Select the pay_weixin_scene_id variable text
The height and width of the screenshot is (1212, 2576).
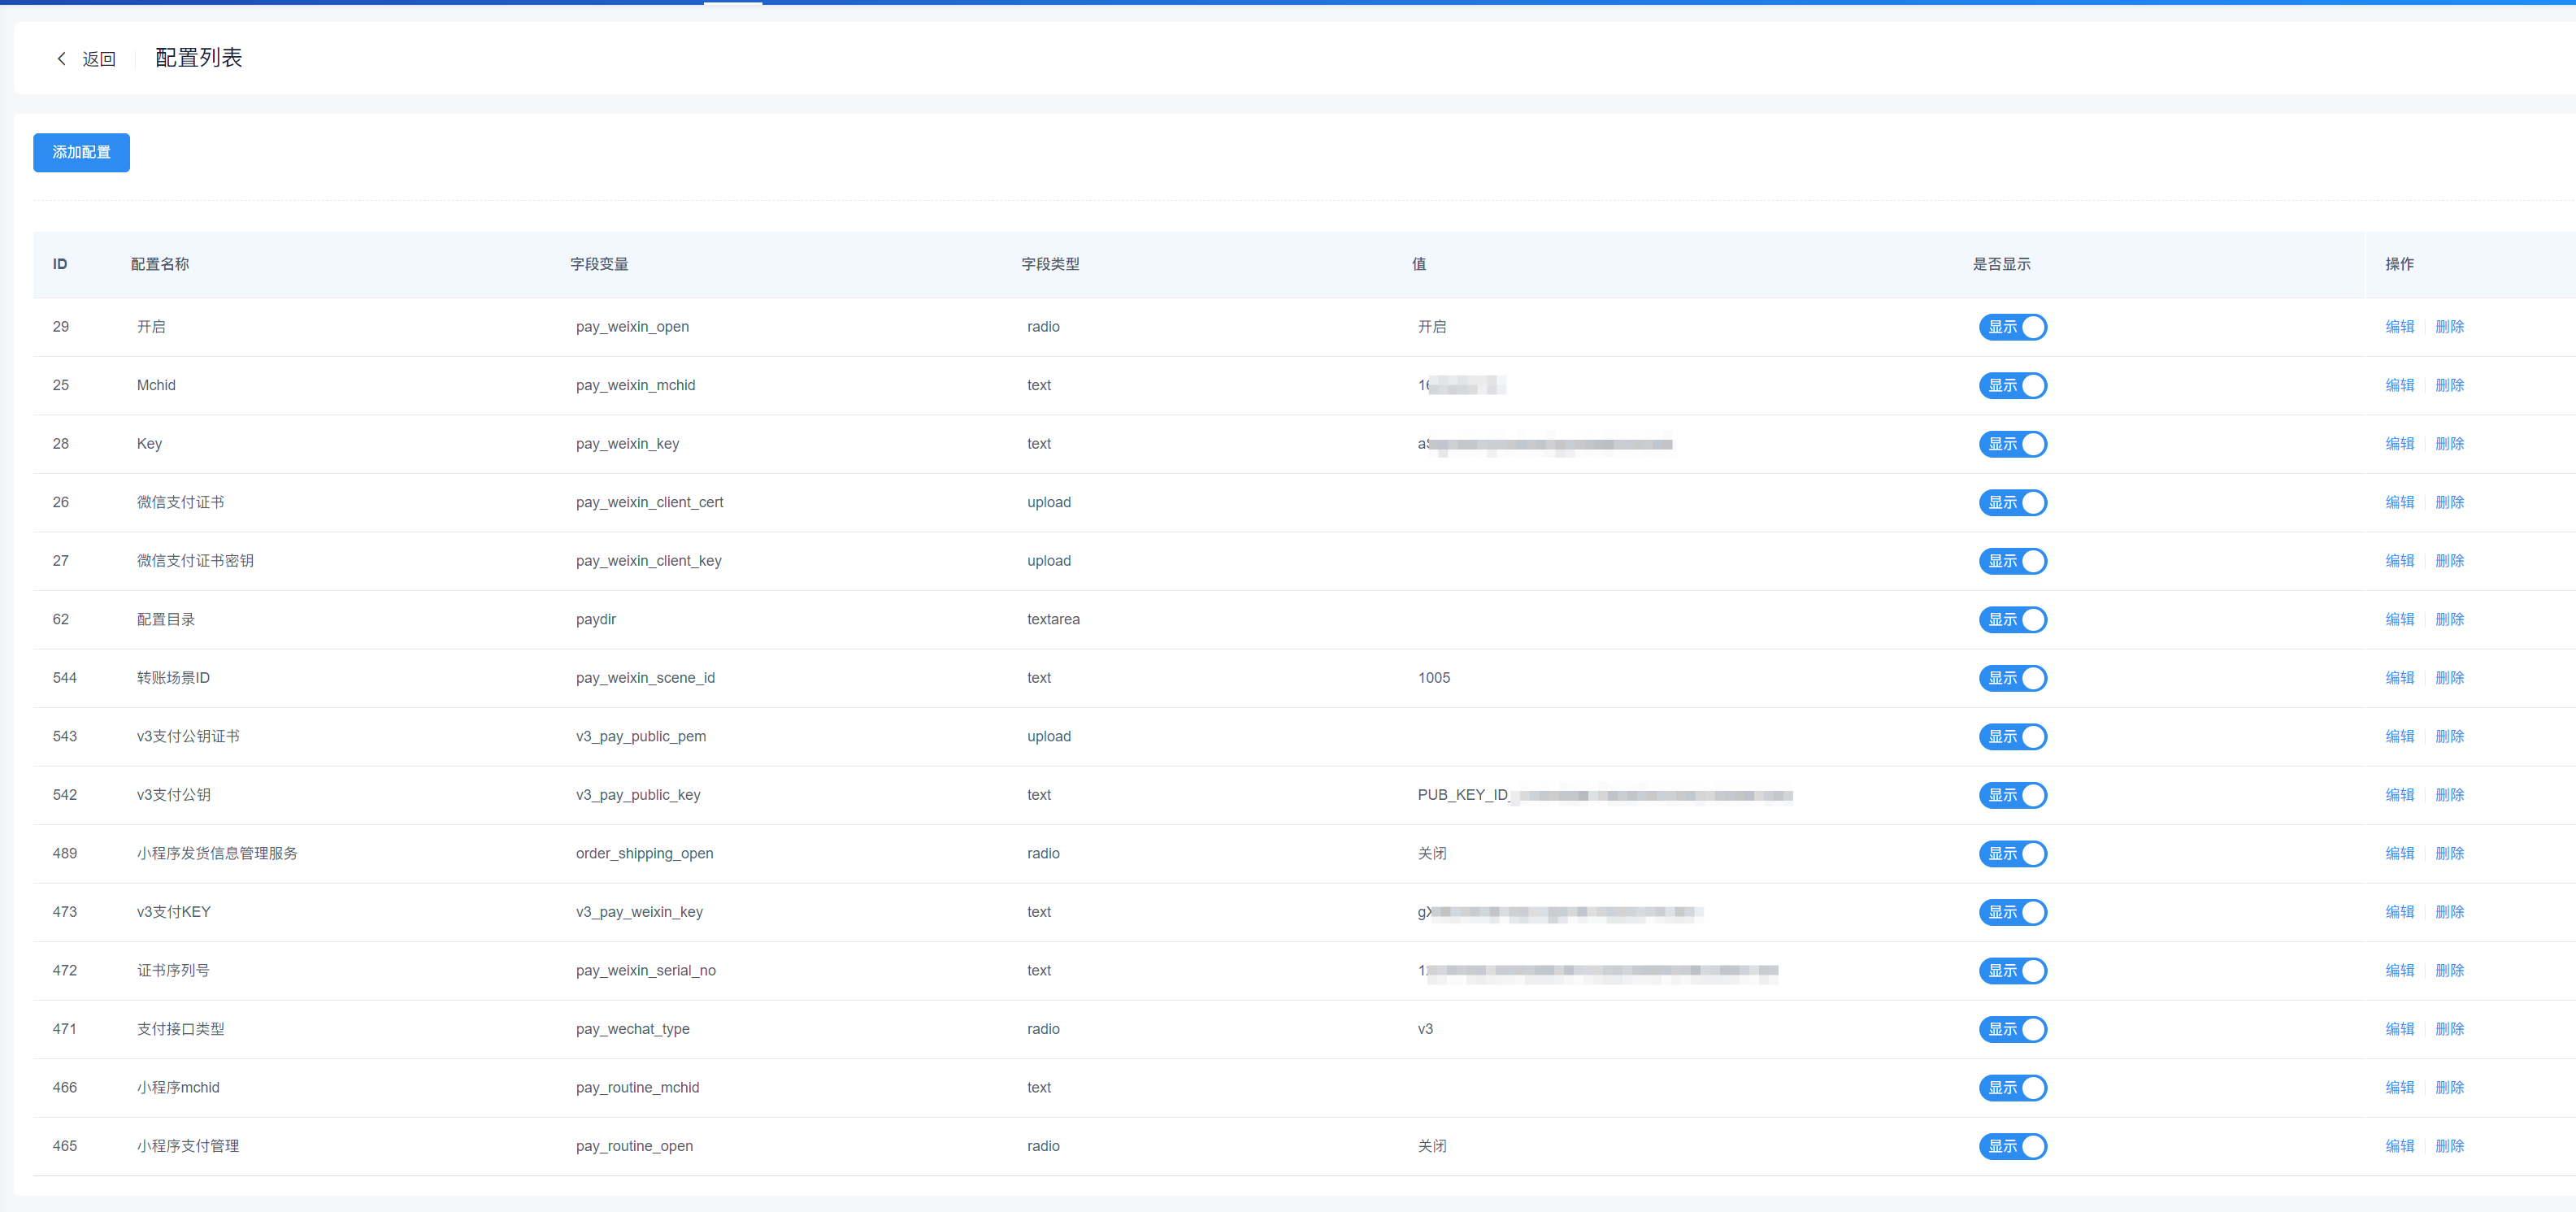pyautogui.click(x=645, y=678)
